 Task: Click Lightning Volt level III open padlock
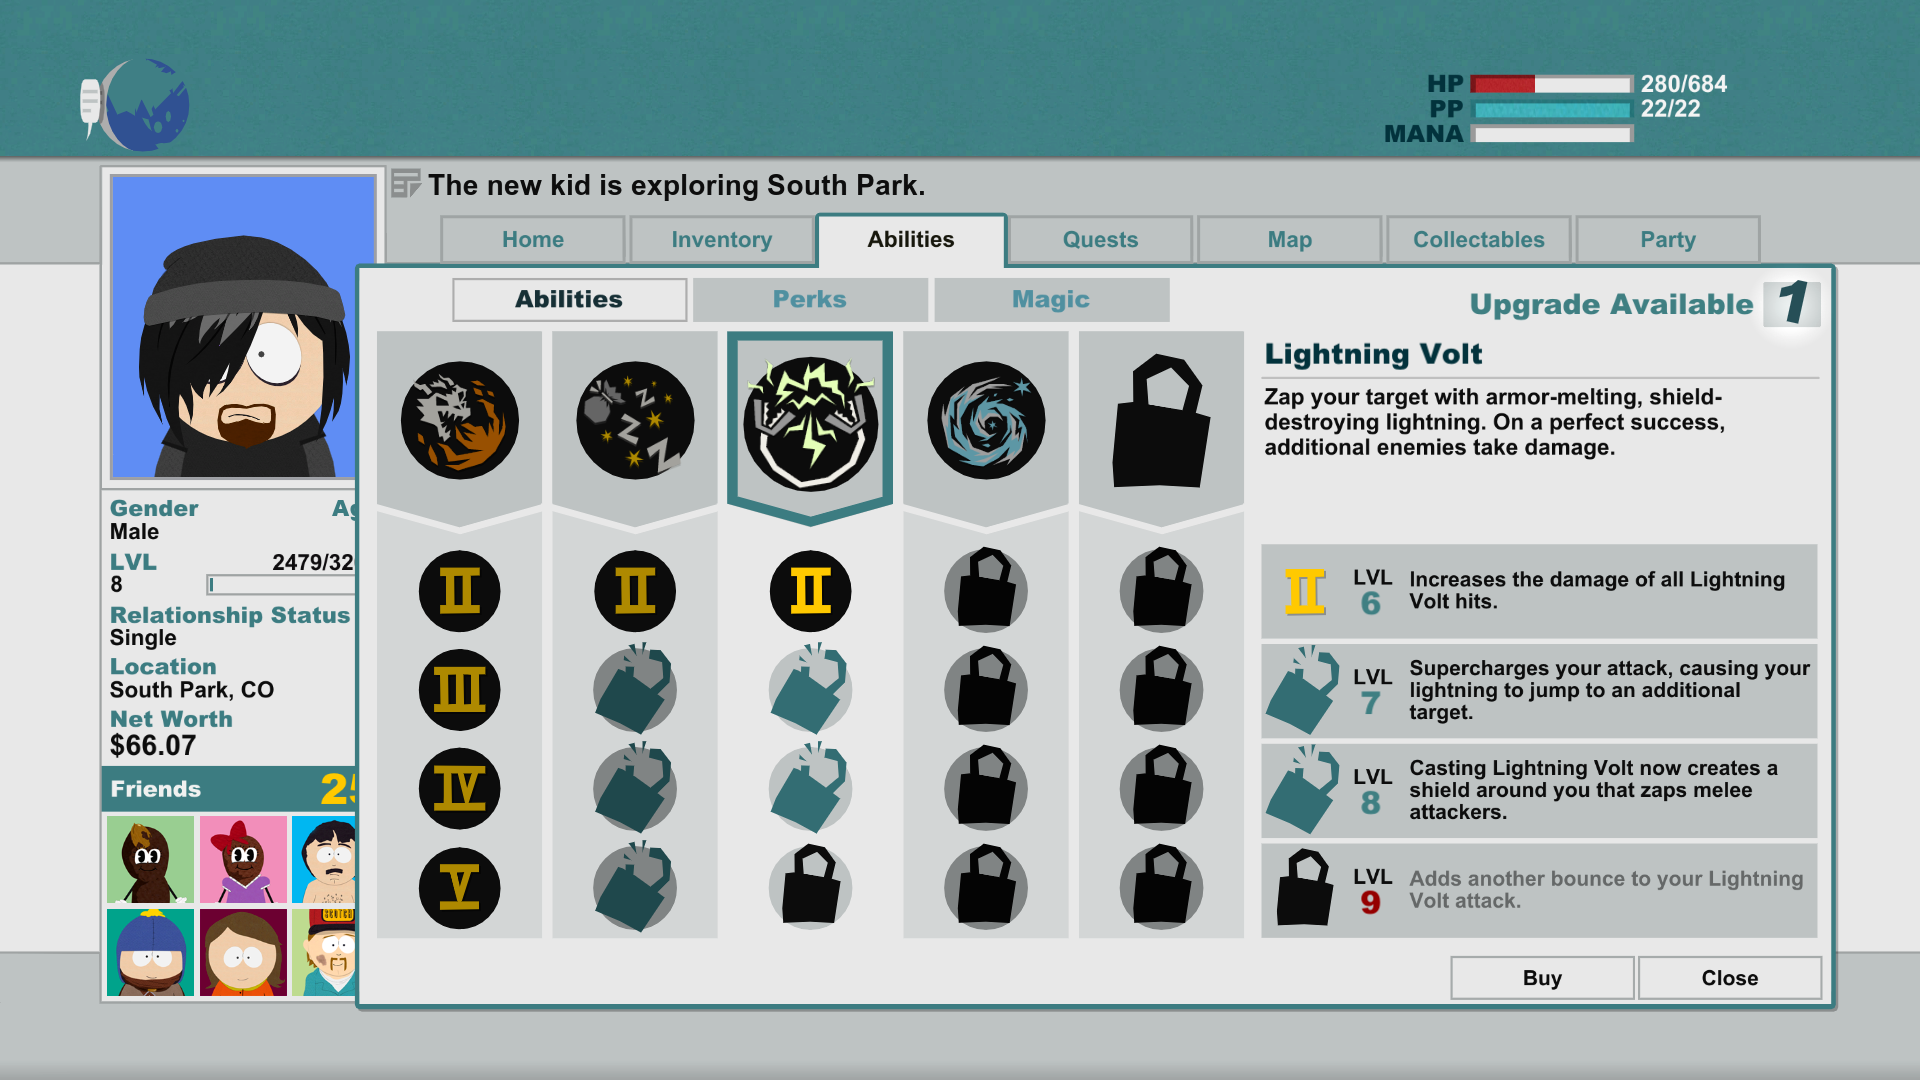tap(810, 688)
